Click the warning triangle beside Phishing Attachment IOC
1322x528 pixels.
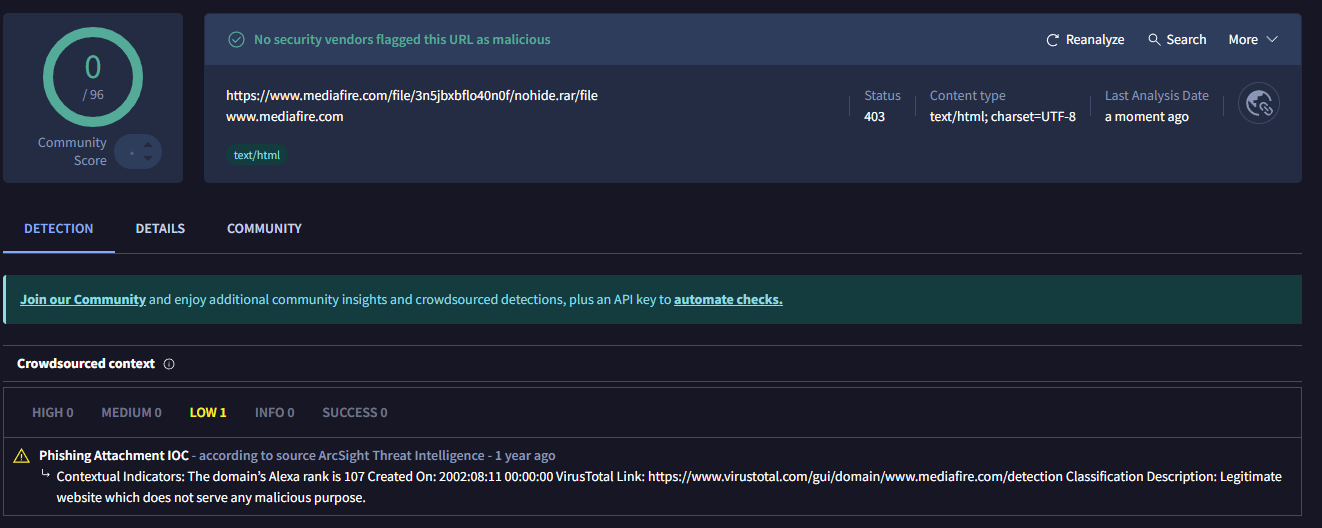[21, 456]
